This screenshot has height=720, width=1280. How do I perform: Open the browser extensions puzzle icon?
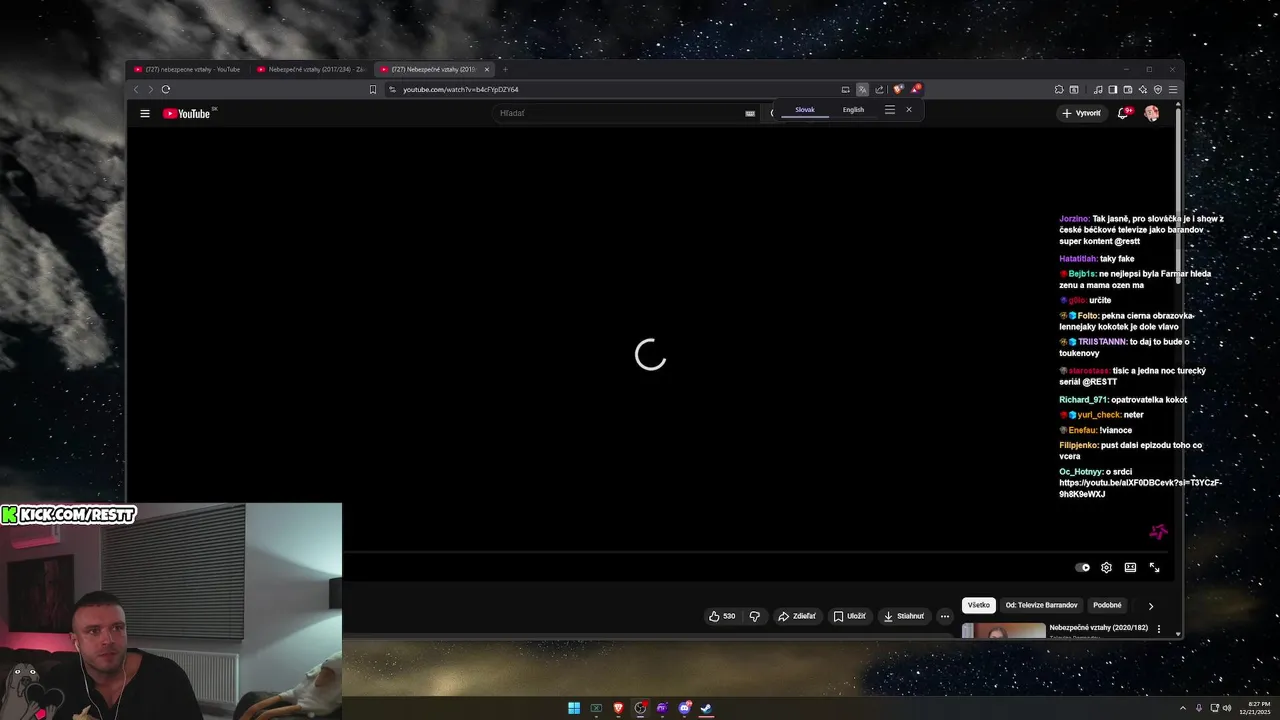[1059, 89]
